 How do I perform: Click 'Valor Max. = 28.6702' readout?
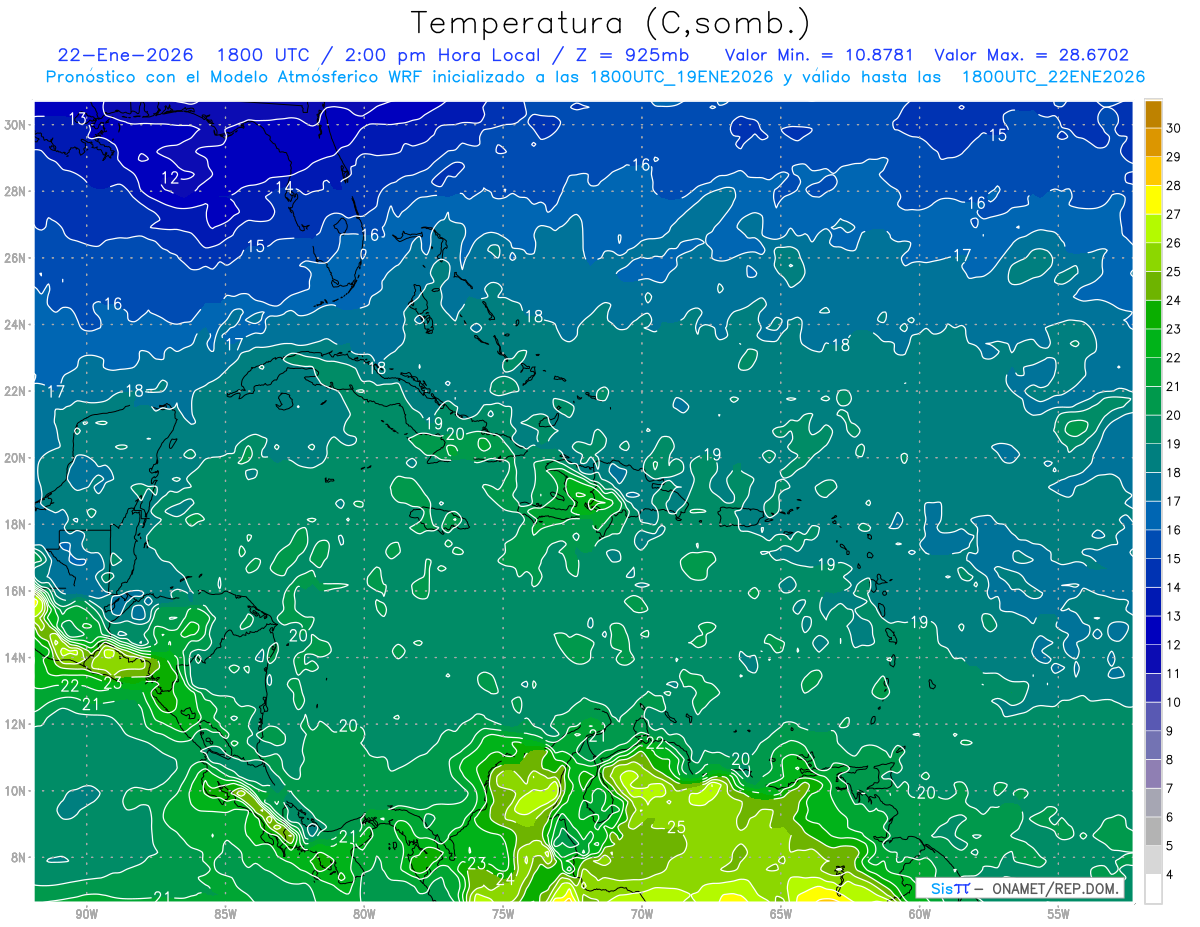pos(1031,55)
